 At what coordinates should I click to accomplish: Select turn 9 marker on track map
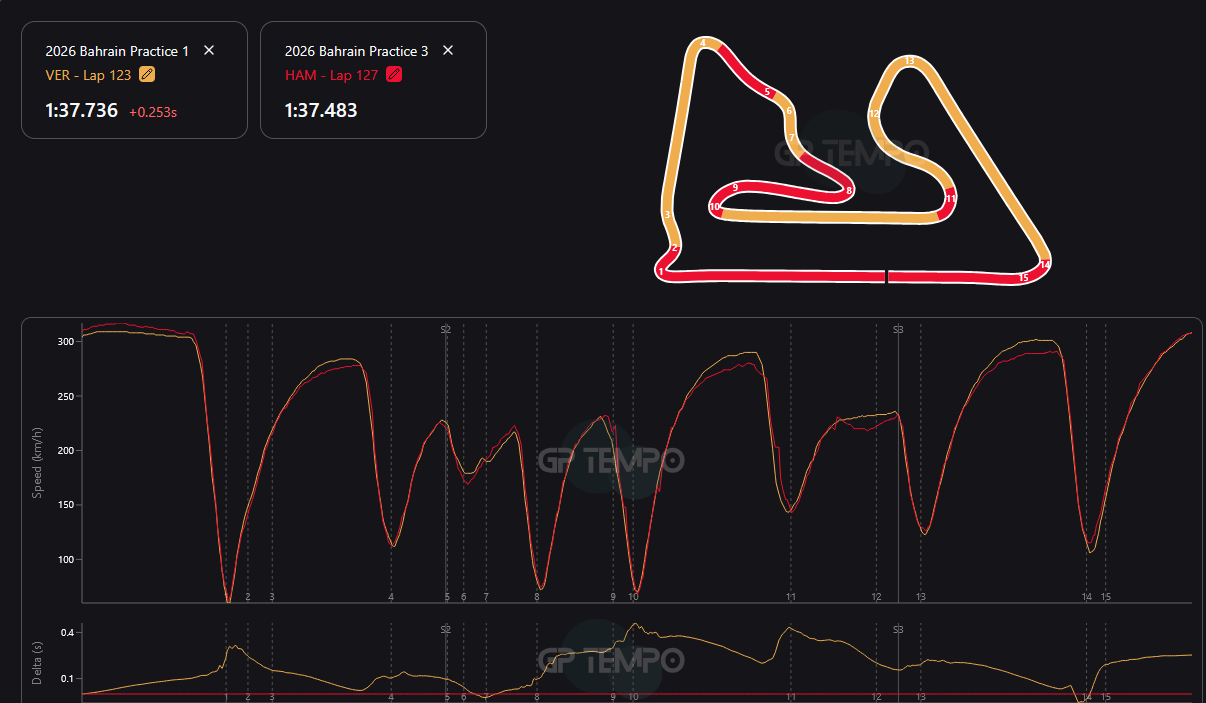735,187
